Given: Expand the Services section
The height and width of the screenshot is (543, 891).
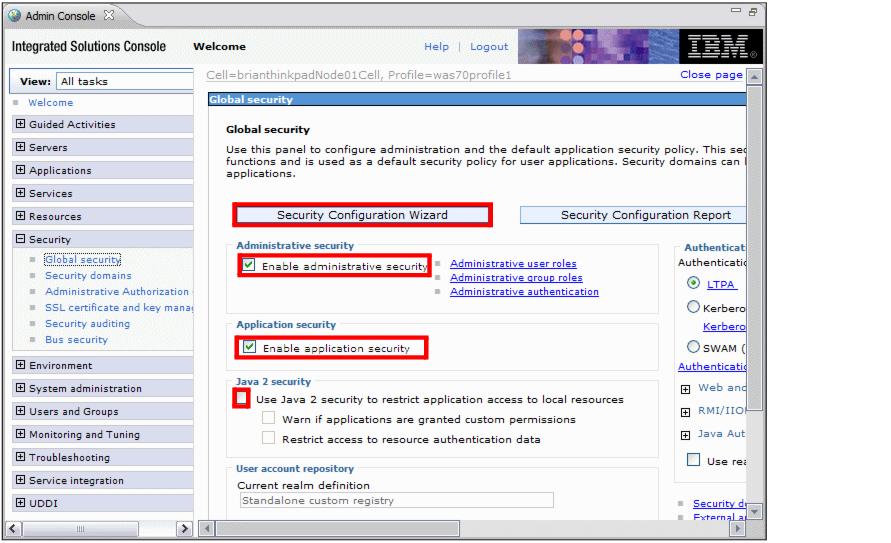Looking at the screenshot, I should click(20, 193).
